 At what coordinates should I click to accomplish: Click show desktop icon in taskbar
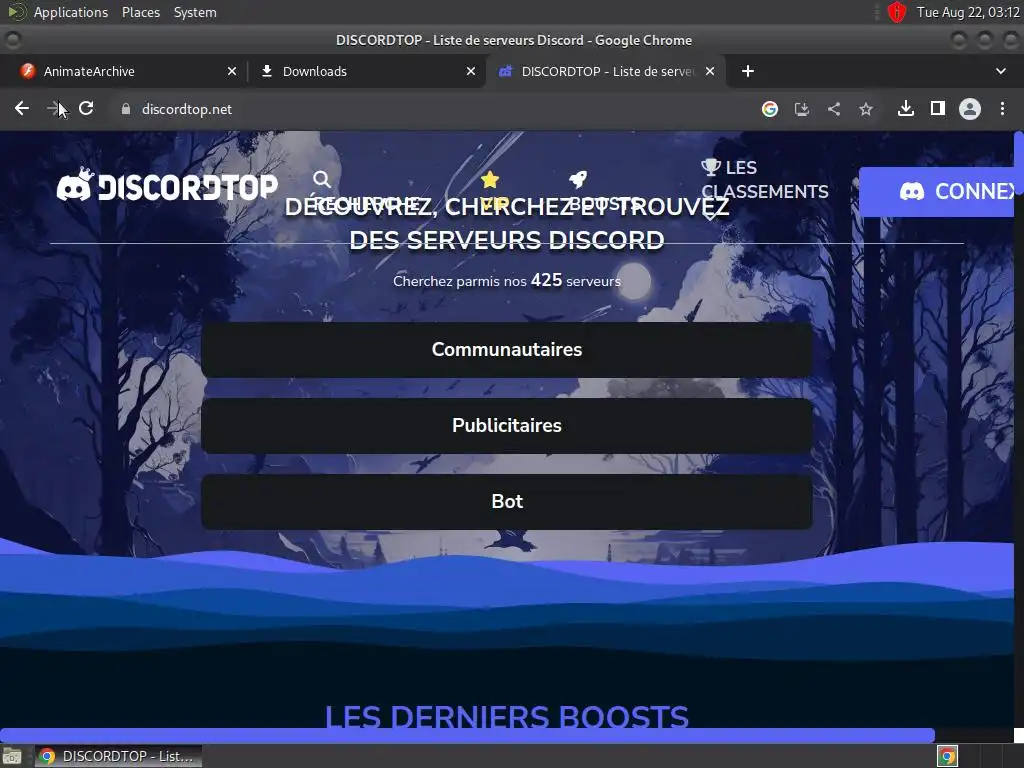tap(12, 756)
